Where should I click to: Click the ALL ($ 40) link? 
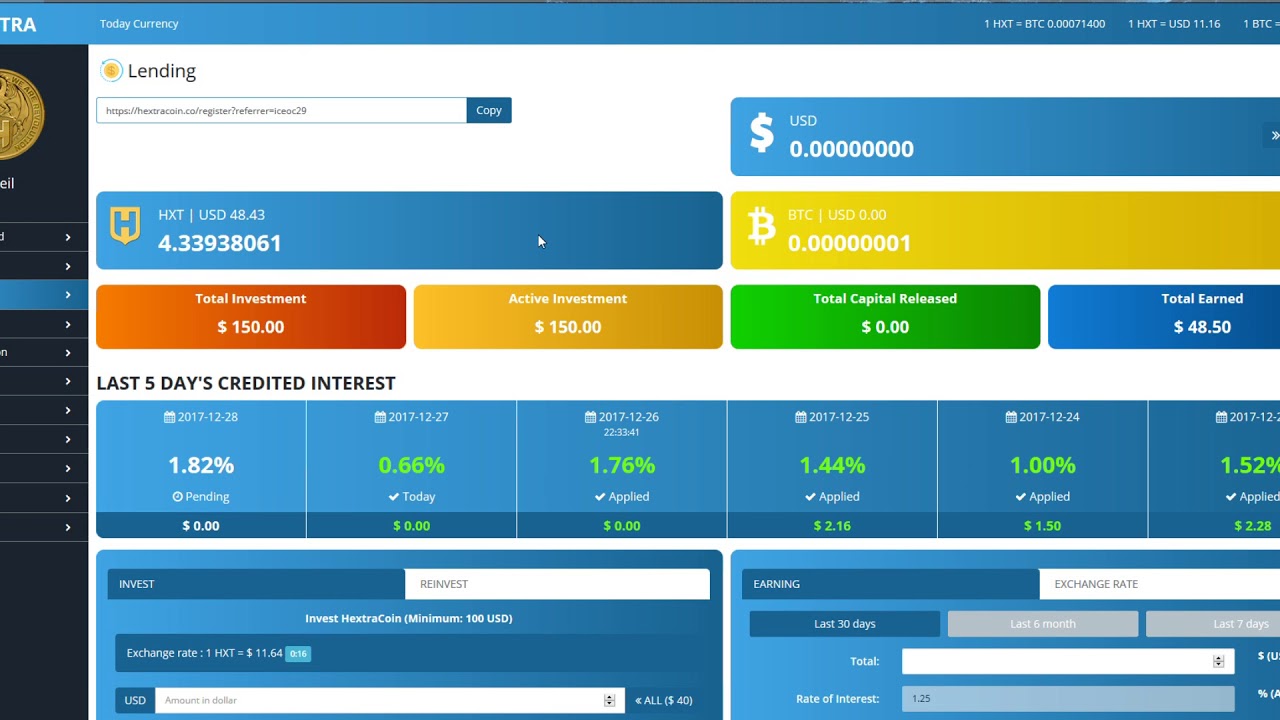(x=664, y=701)
